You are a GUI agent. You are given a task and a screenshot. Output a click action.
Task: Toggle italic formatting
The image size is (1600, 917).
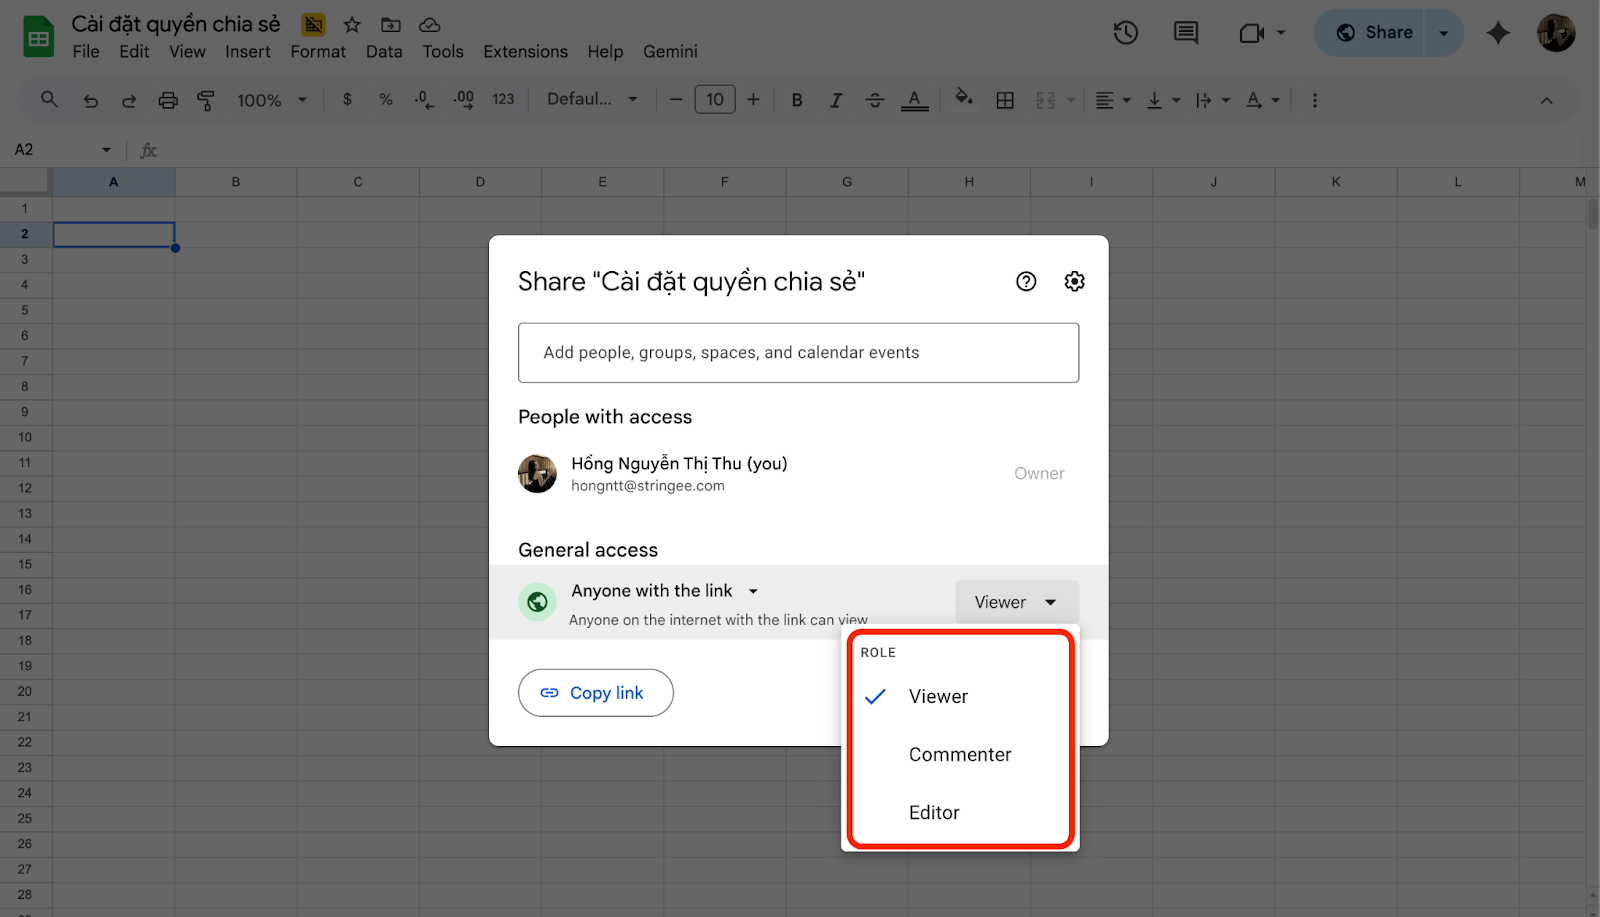click(x=835, y=100)
